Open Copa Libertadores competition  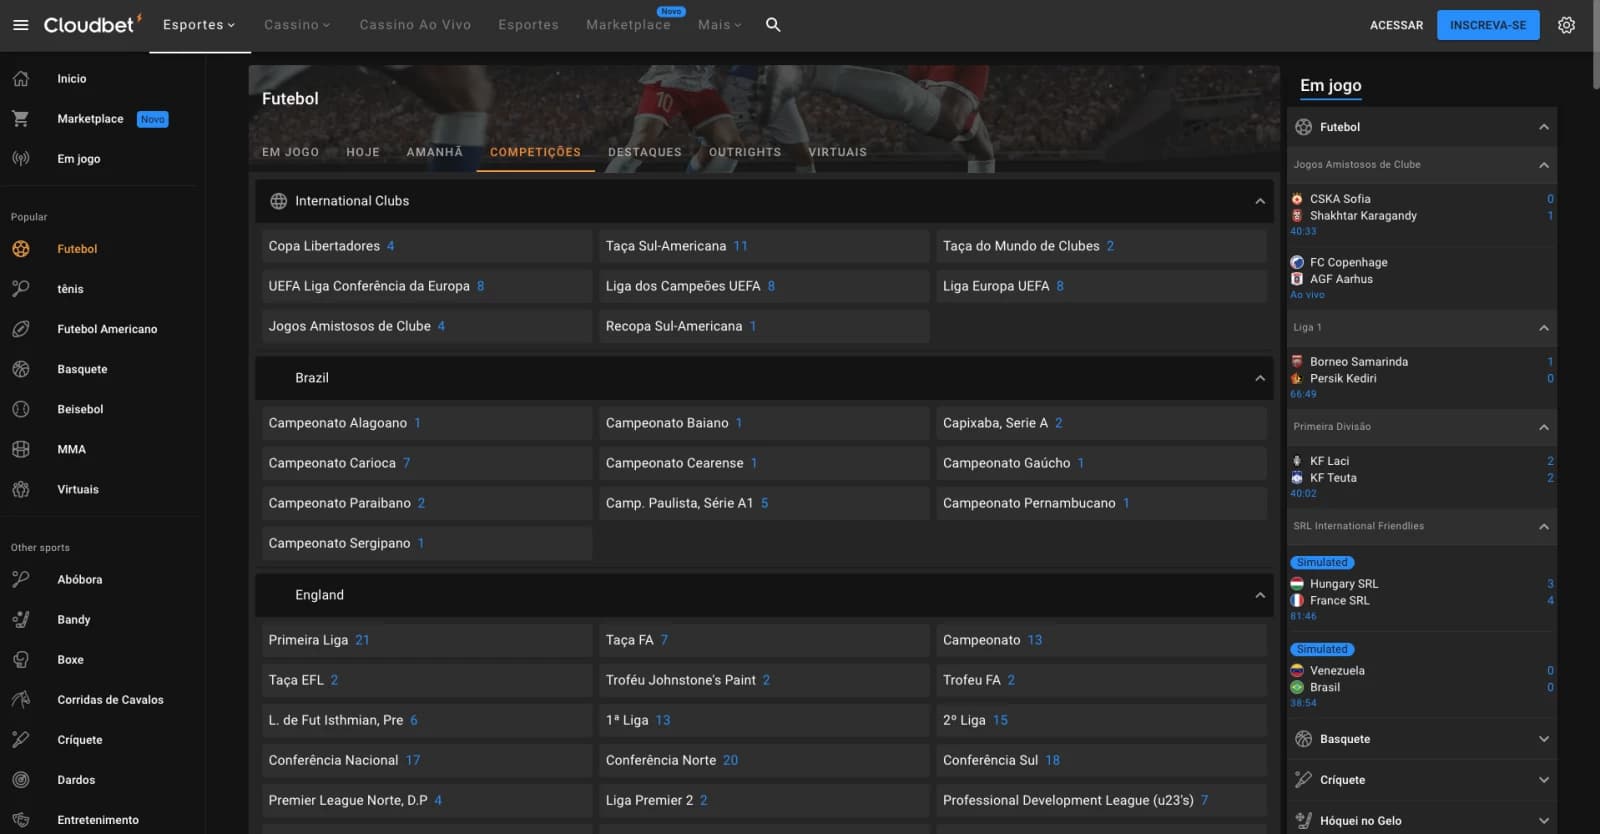[x=427, y=246]
